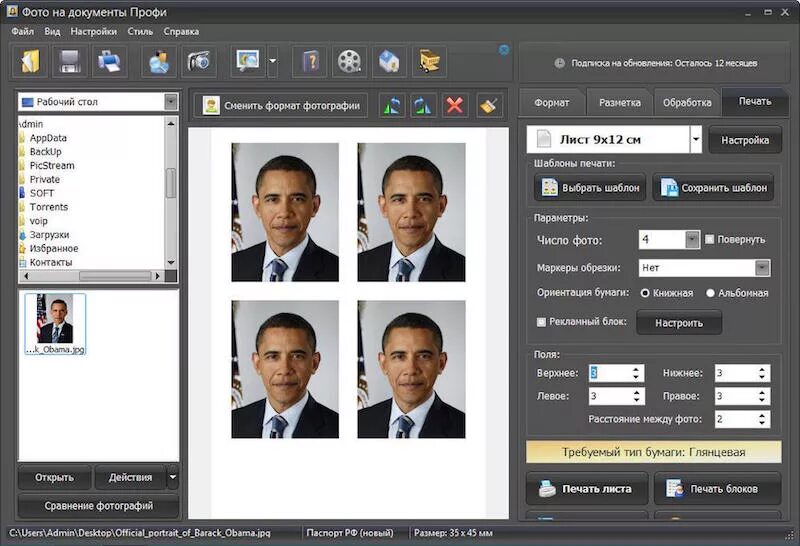Clear with the brush icon
This screenshot has height=546, width=800.
[x=489, y=106]
